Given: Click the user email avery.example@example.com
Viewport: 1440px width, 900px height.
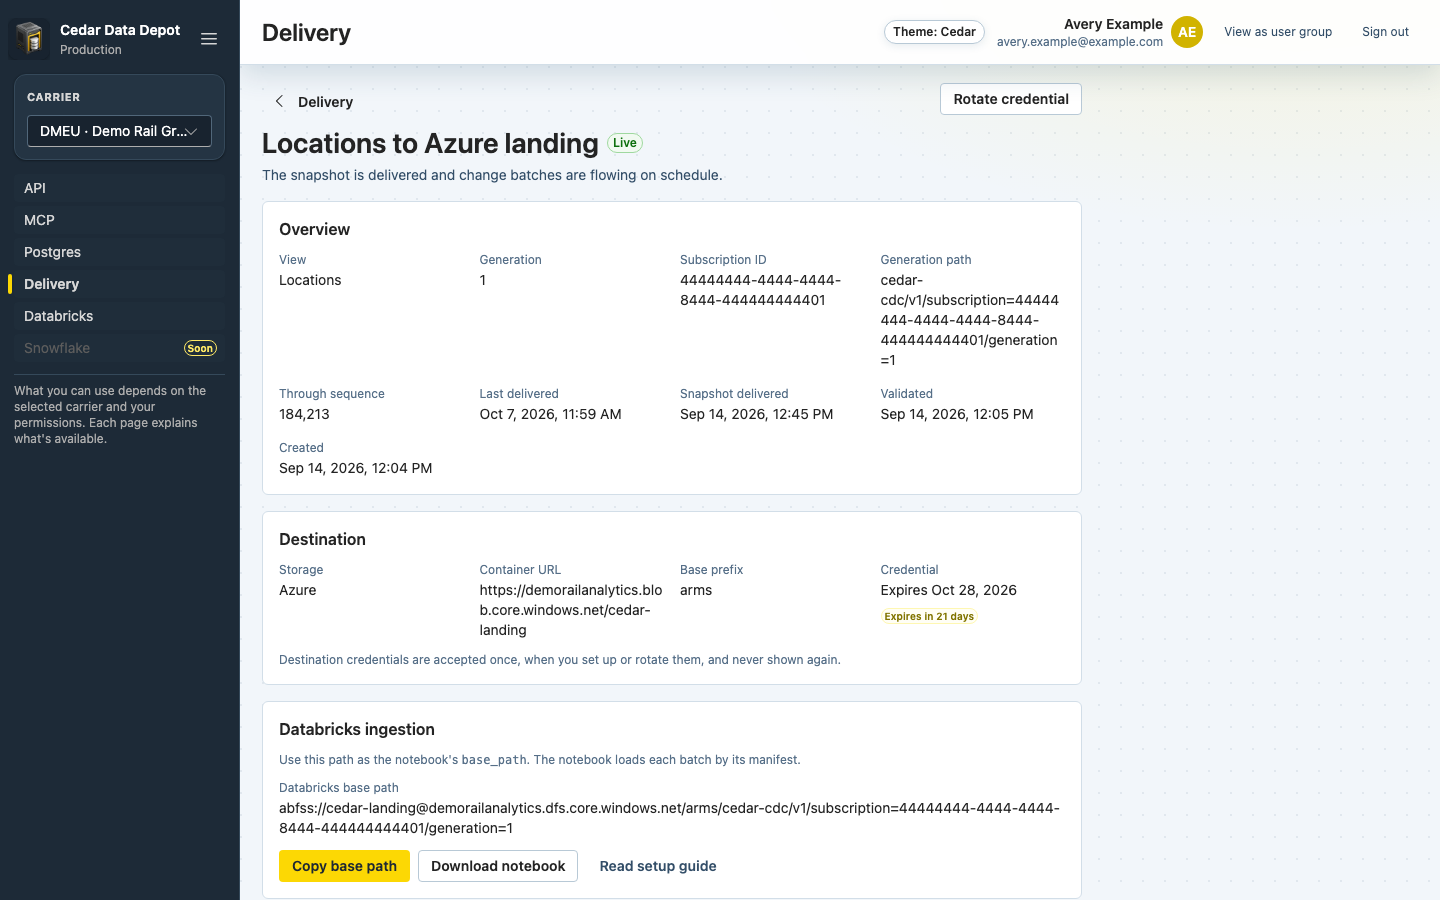Looking at the screenshot, I should [x=1080, y=42].
